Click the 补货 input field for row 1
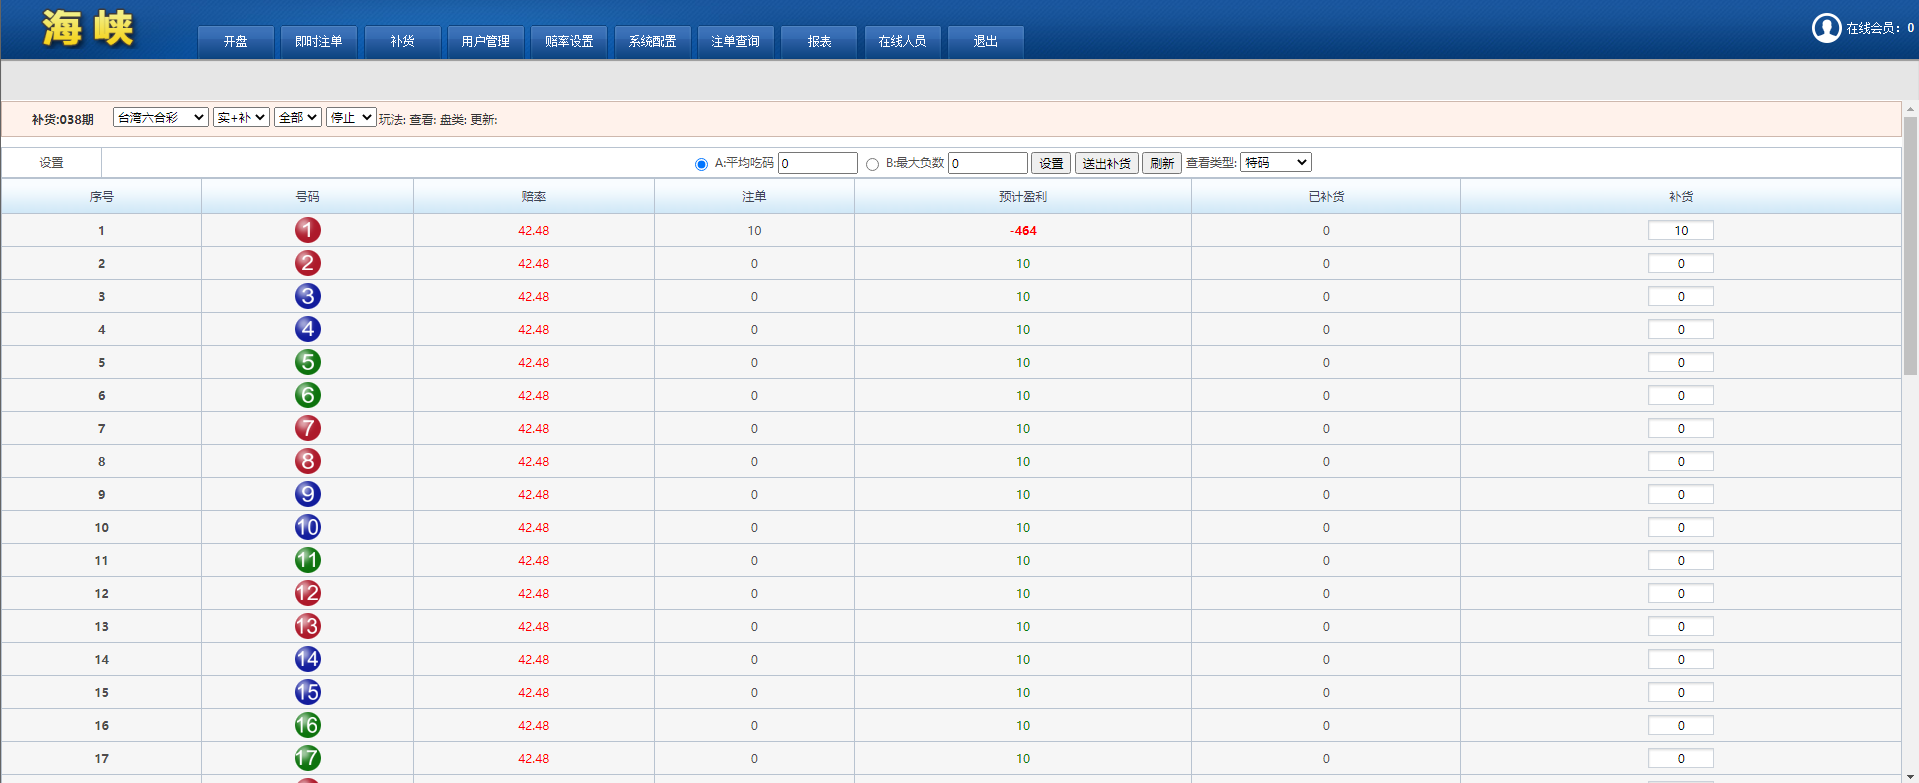 (1680, 230)
